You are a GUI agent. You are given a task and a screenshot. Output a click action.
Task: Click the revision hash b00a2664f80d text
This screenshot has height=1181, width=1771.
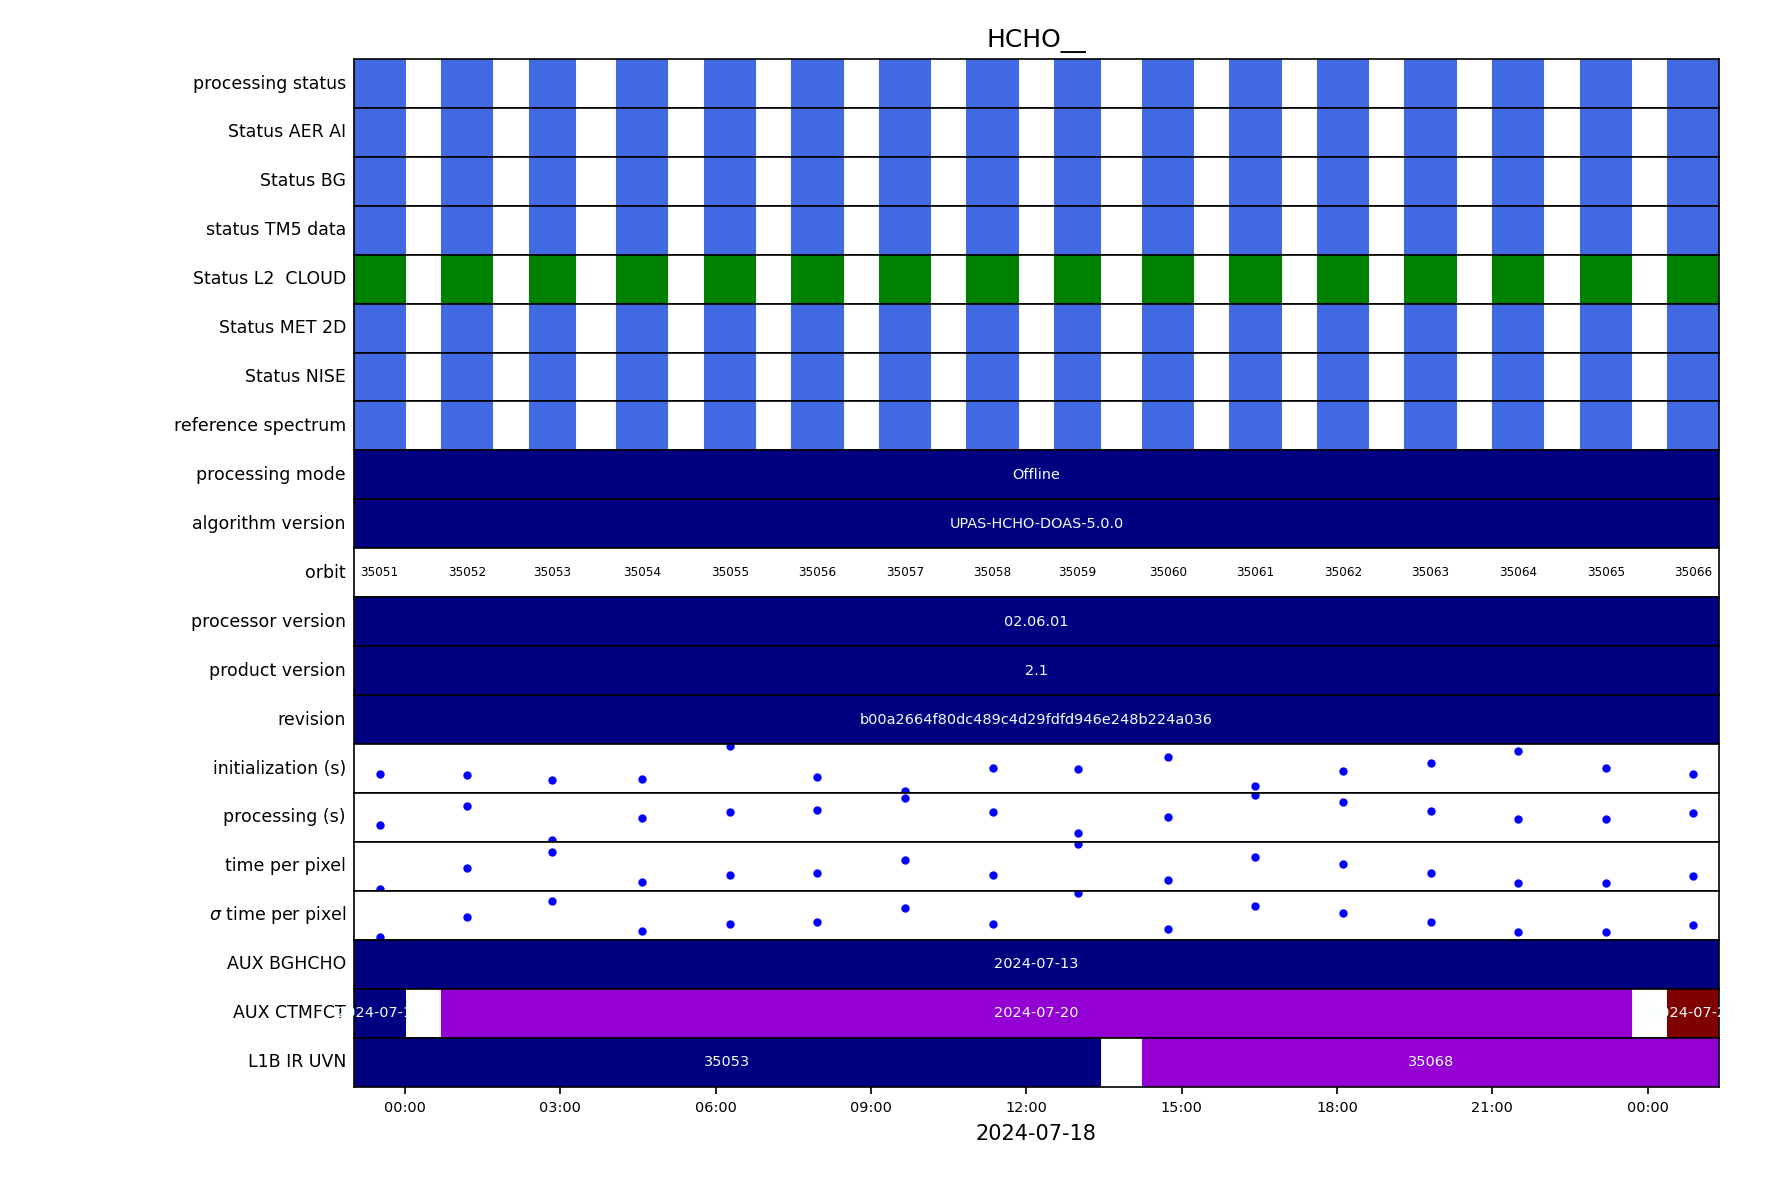click(x=1035, y=719)
